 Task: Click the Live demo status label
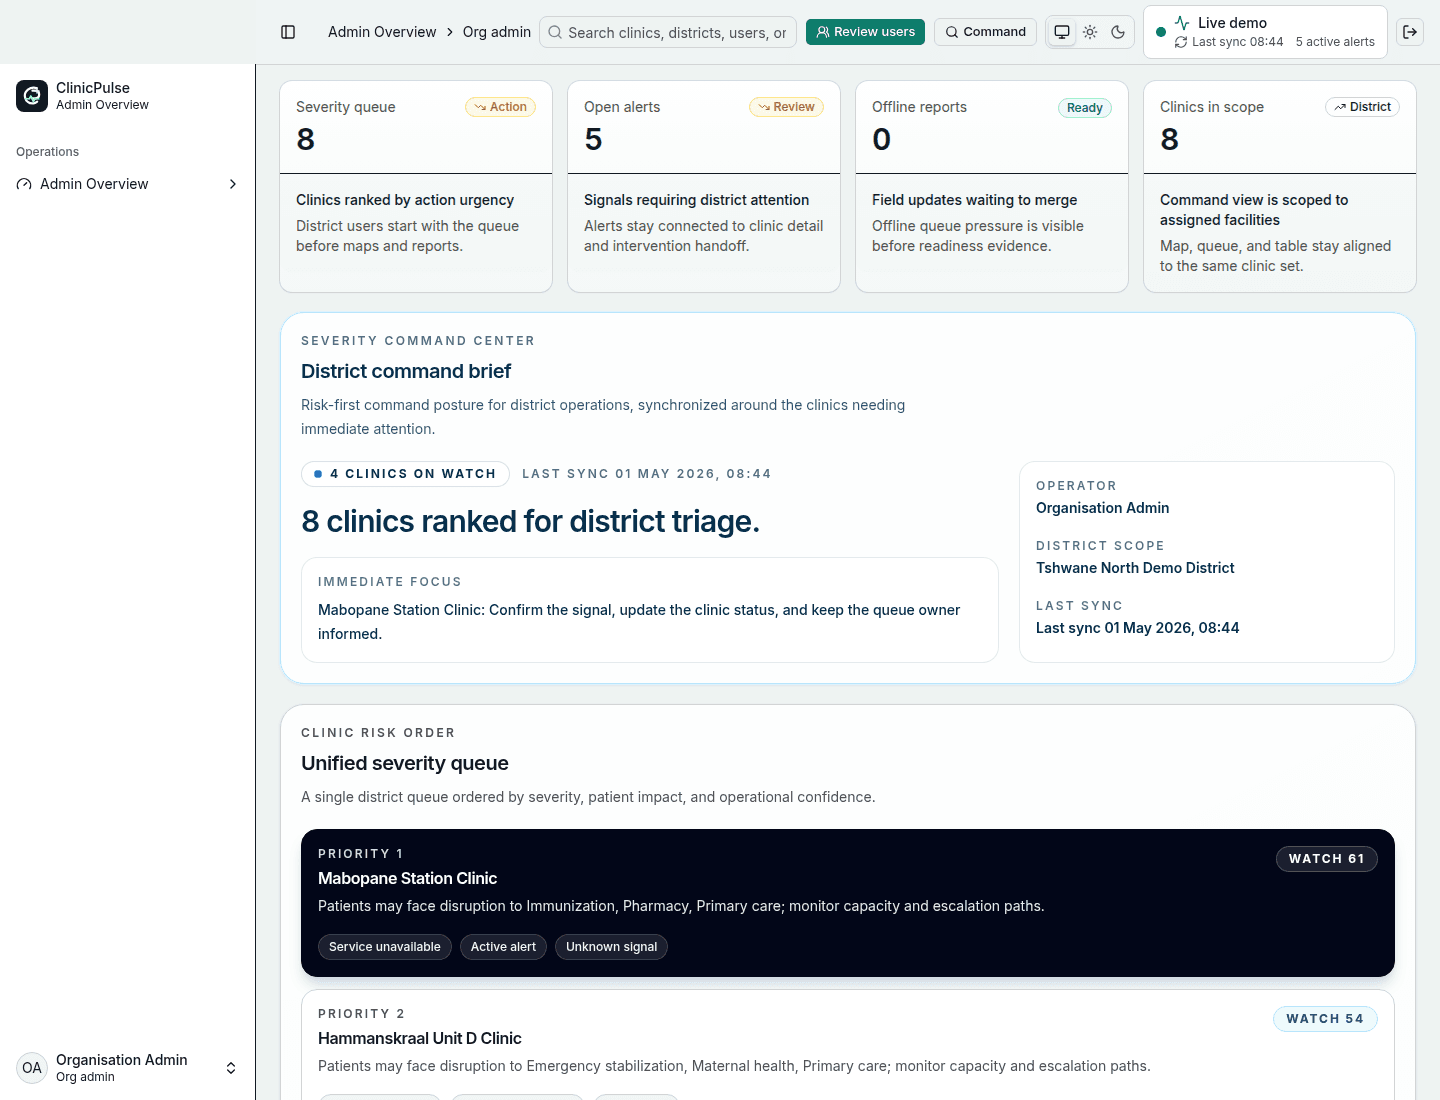(x=1232, y=23)
